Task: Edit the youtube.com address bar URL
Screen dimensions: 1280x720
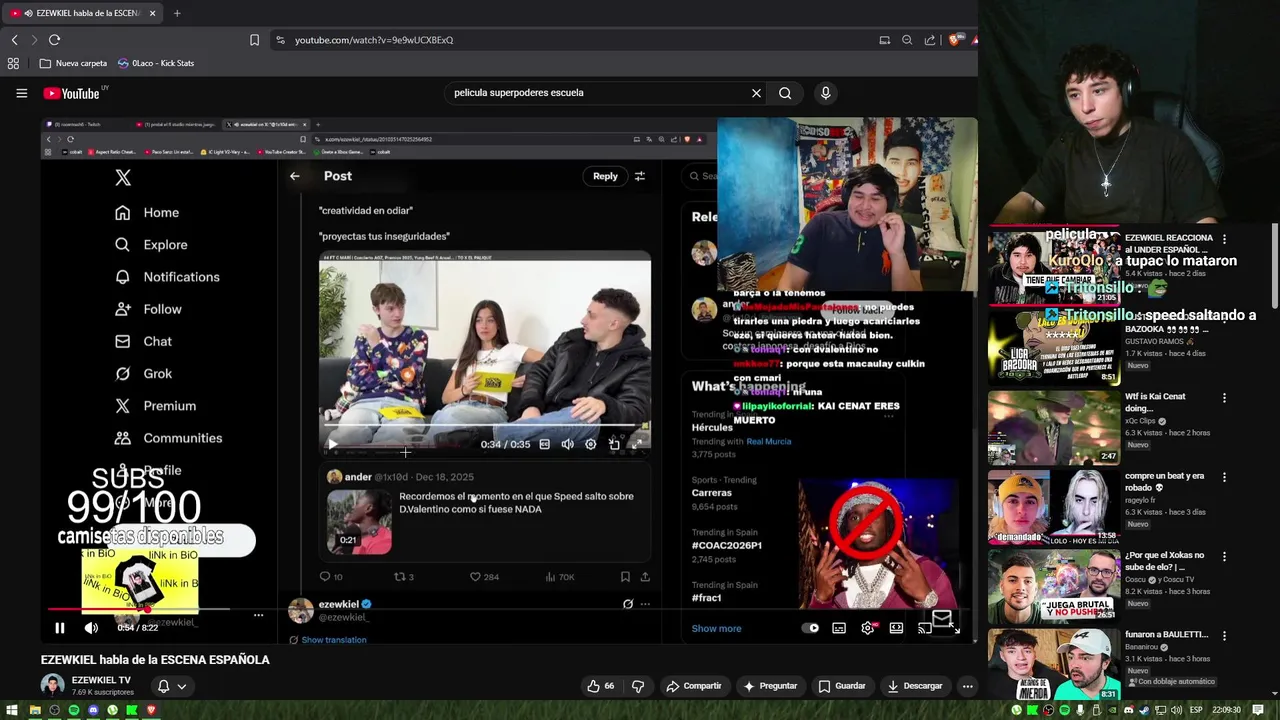Action: coord(374,40)
